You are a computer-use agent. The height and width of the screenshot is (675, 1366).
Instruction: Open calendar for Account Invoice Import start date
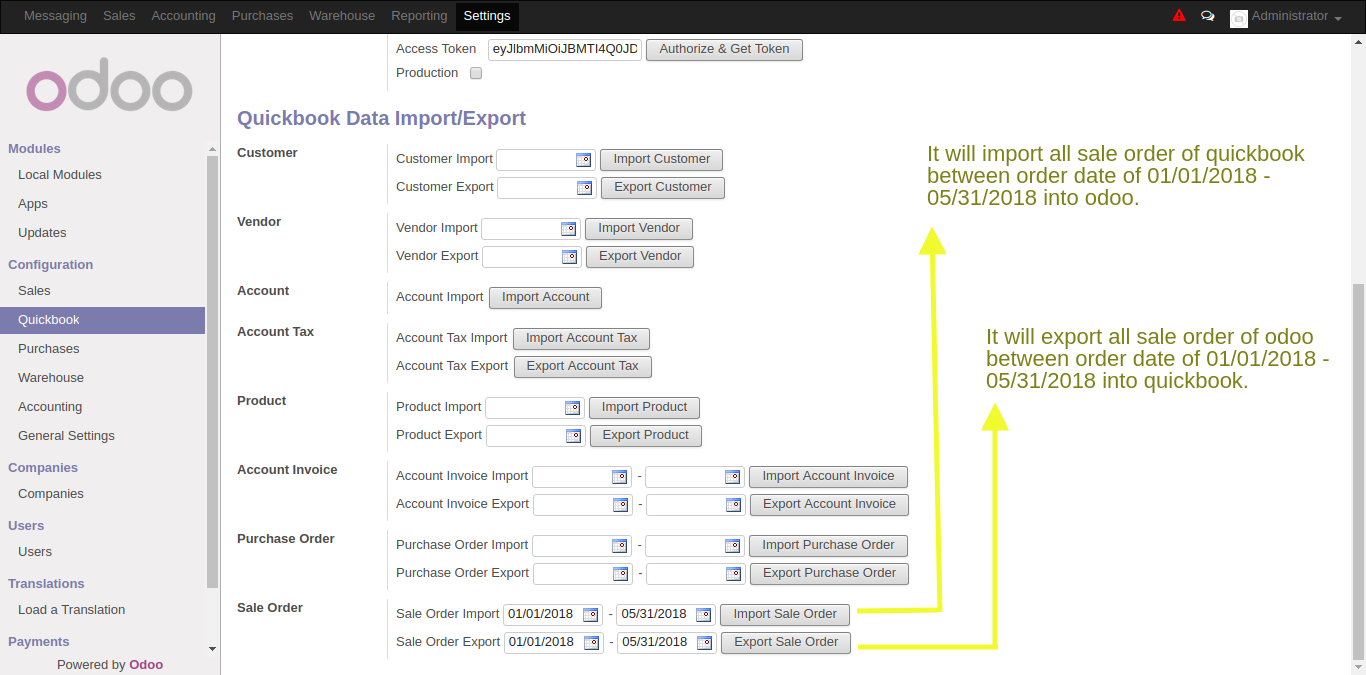(619, 477)
